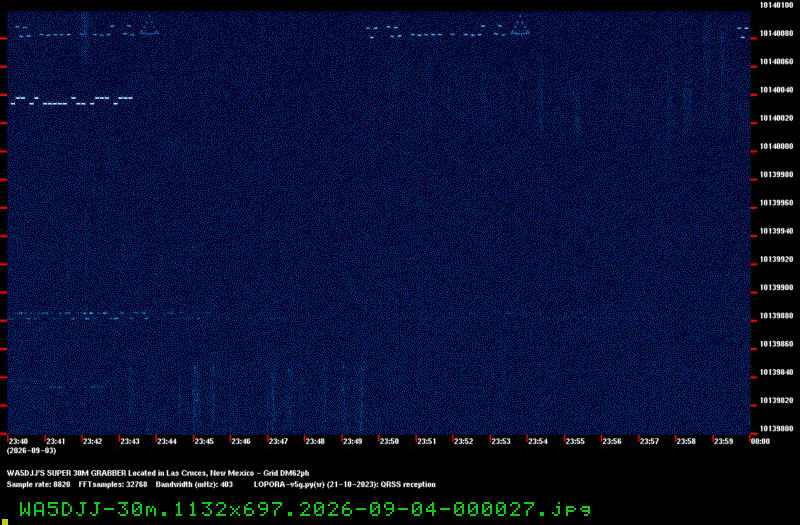The height and width of the screenshot is (525, 800).
Task: Click the 00:00 end time label
Action: tap(760, 441)
